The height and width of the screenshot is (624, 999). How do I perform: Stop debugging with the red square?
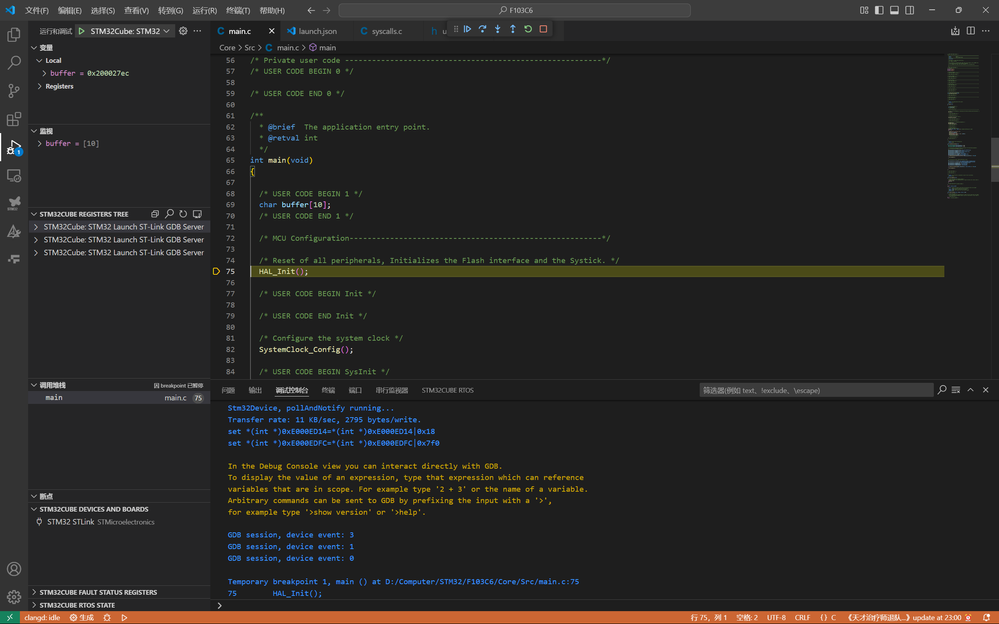click(543, 30)
